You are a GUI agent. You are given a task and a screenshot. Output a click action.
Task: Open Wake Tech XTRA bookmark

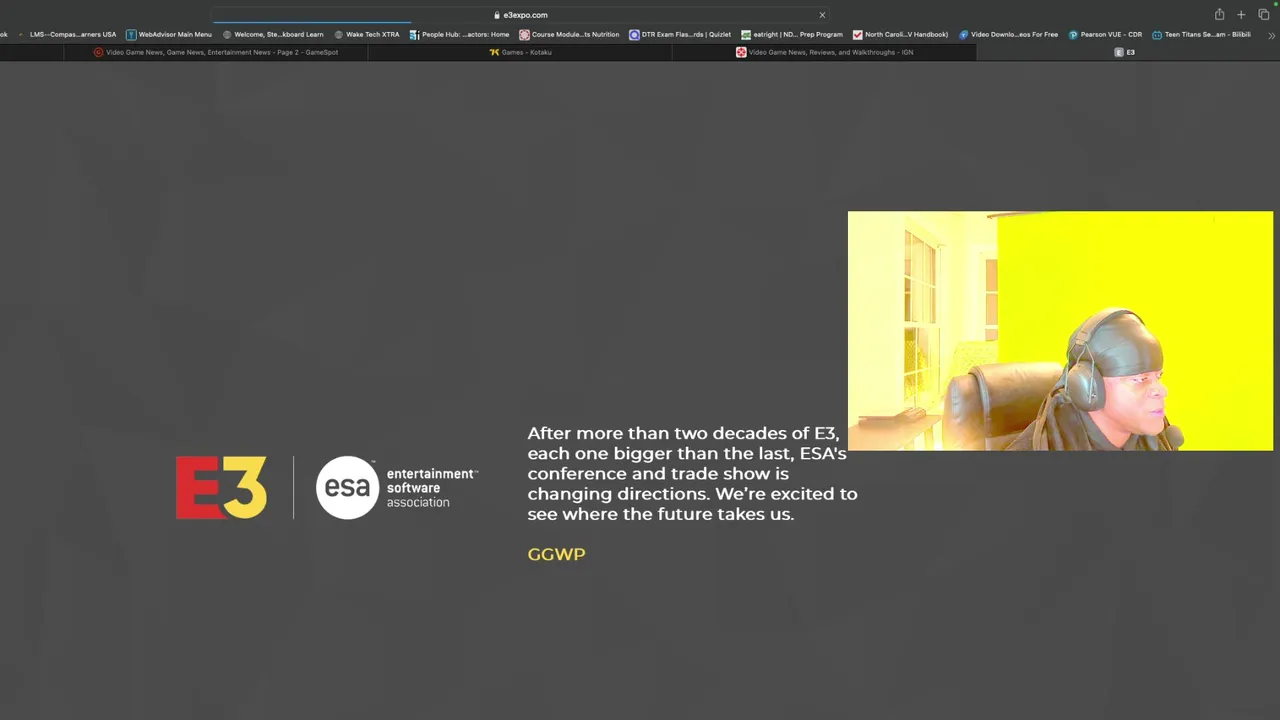coord(366,34)
